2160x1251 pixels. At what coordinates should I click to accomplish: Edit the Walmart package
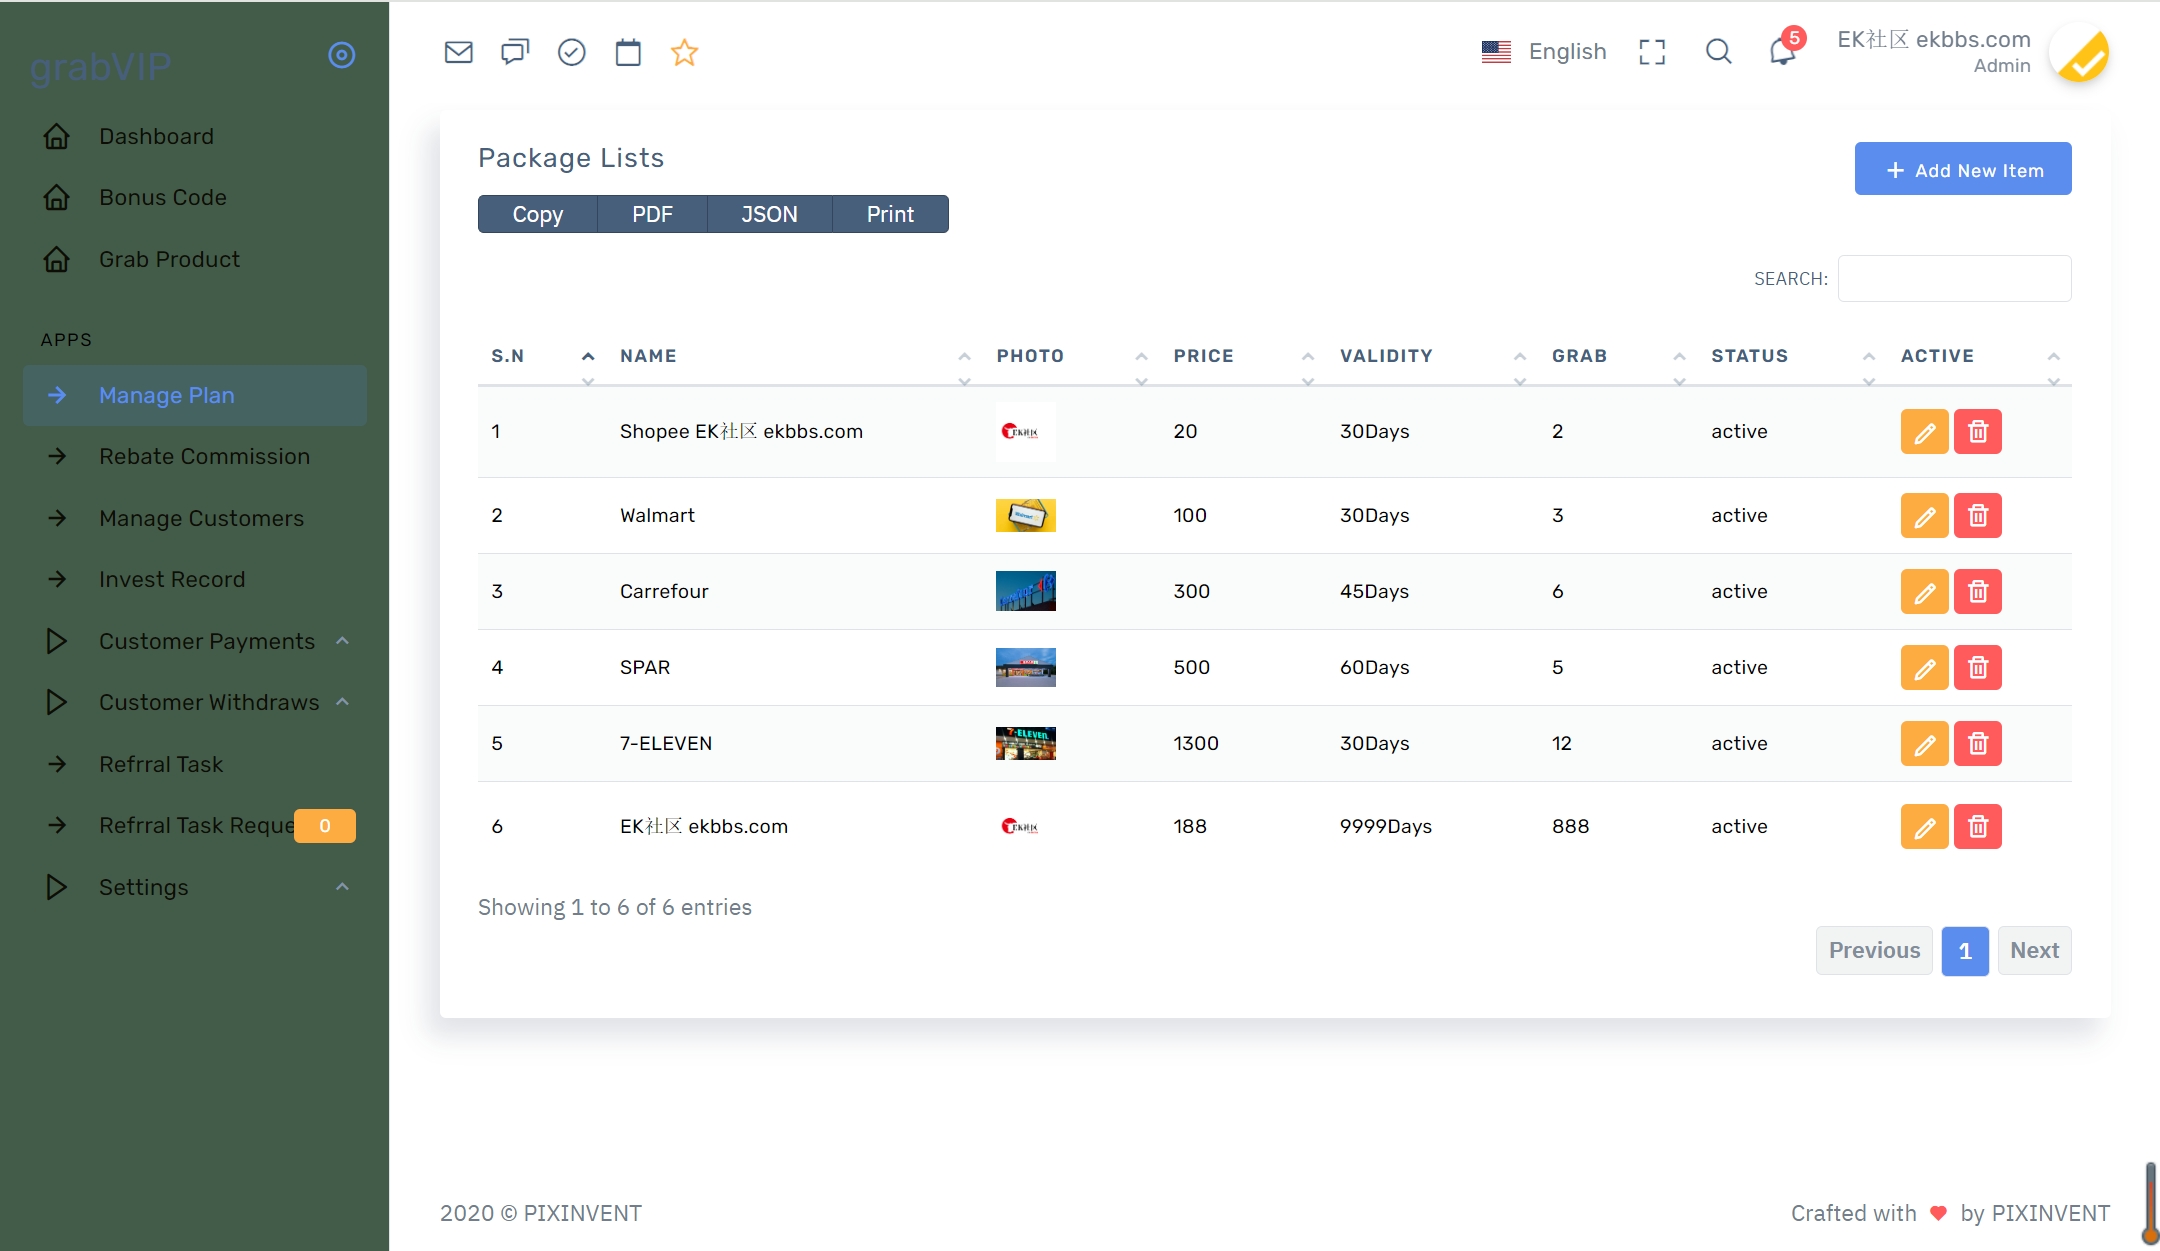point(1924,516)
